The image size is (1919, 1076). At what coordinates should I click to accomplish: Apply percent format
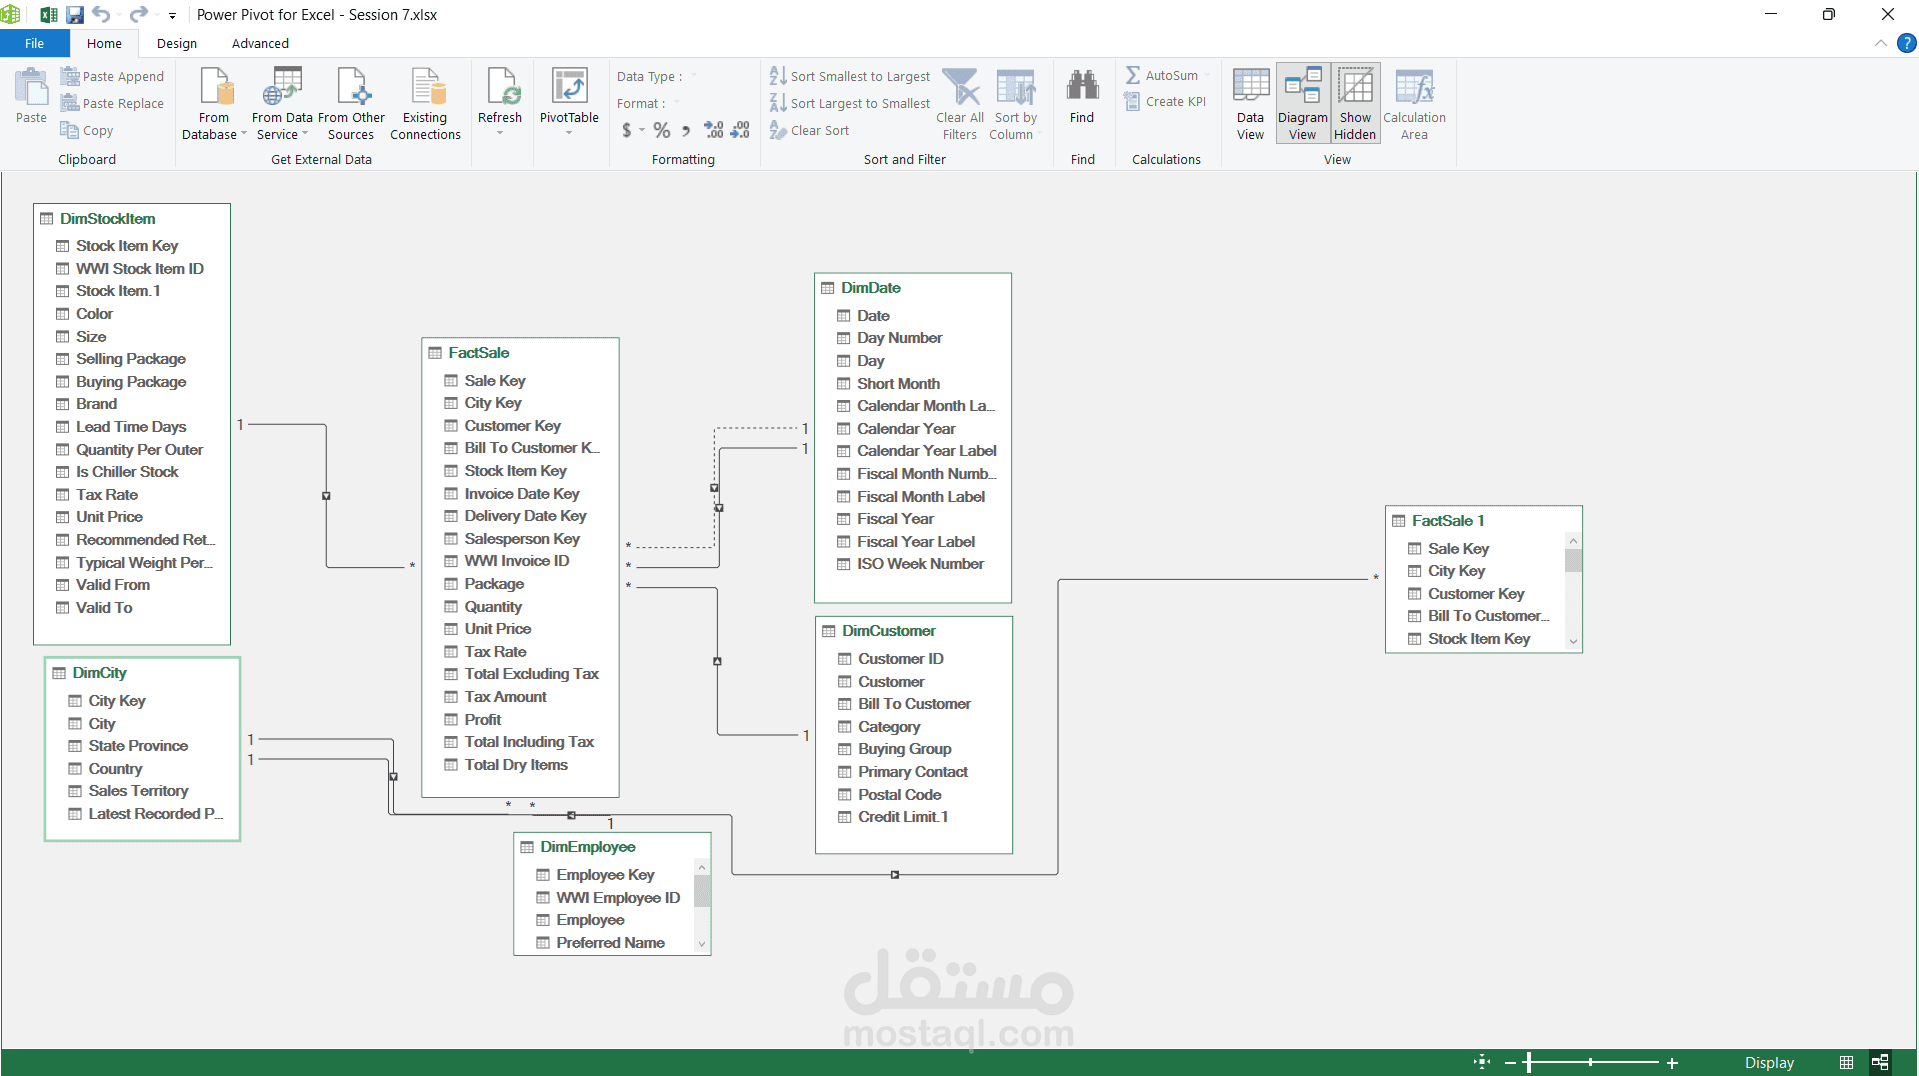pyautogui.click(x=661, y=130)
